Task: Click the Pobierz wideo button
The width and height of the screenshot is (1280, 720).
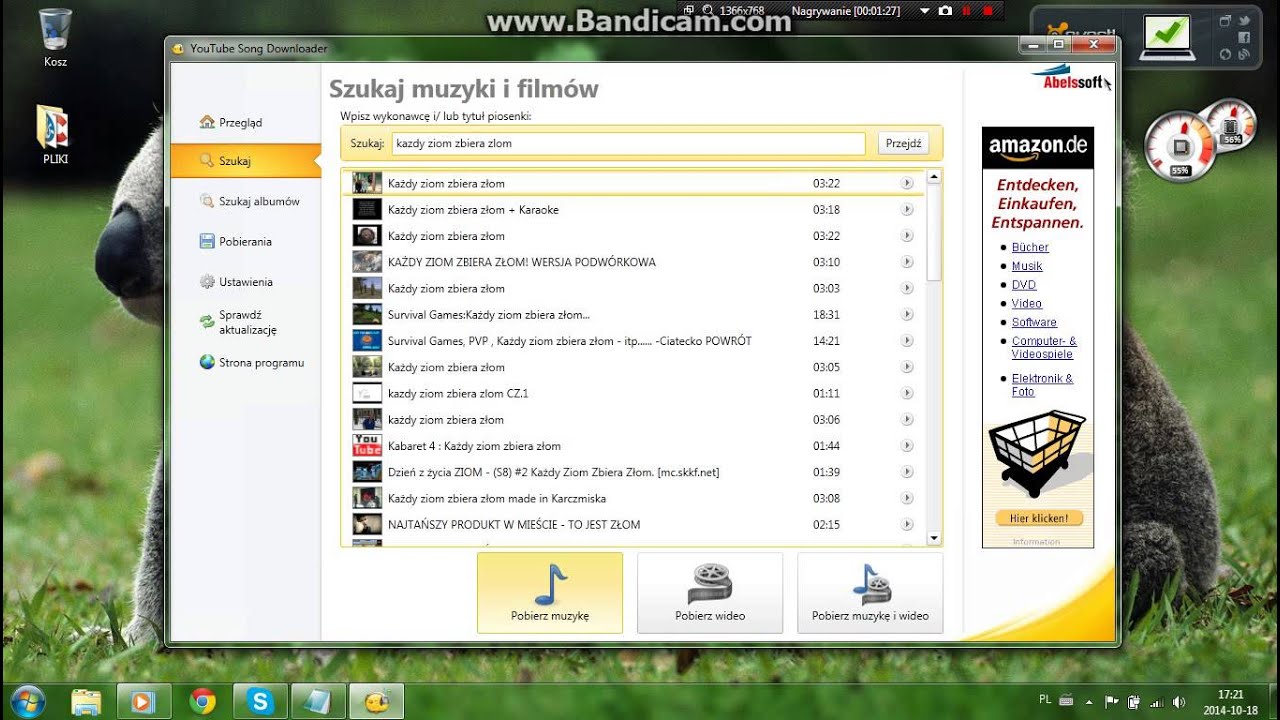Action: coord(710,593)
